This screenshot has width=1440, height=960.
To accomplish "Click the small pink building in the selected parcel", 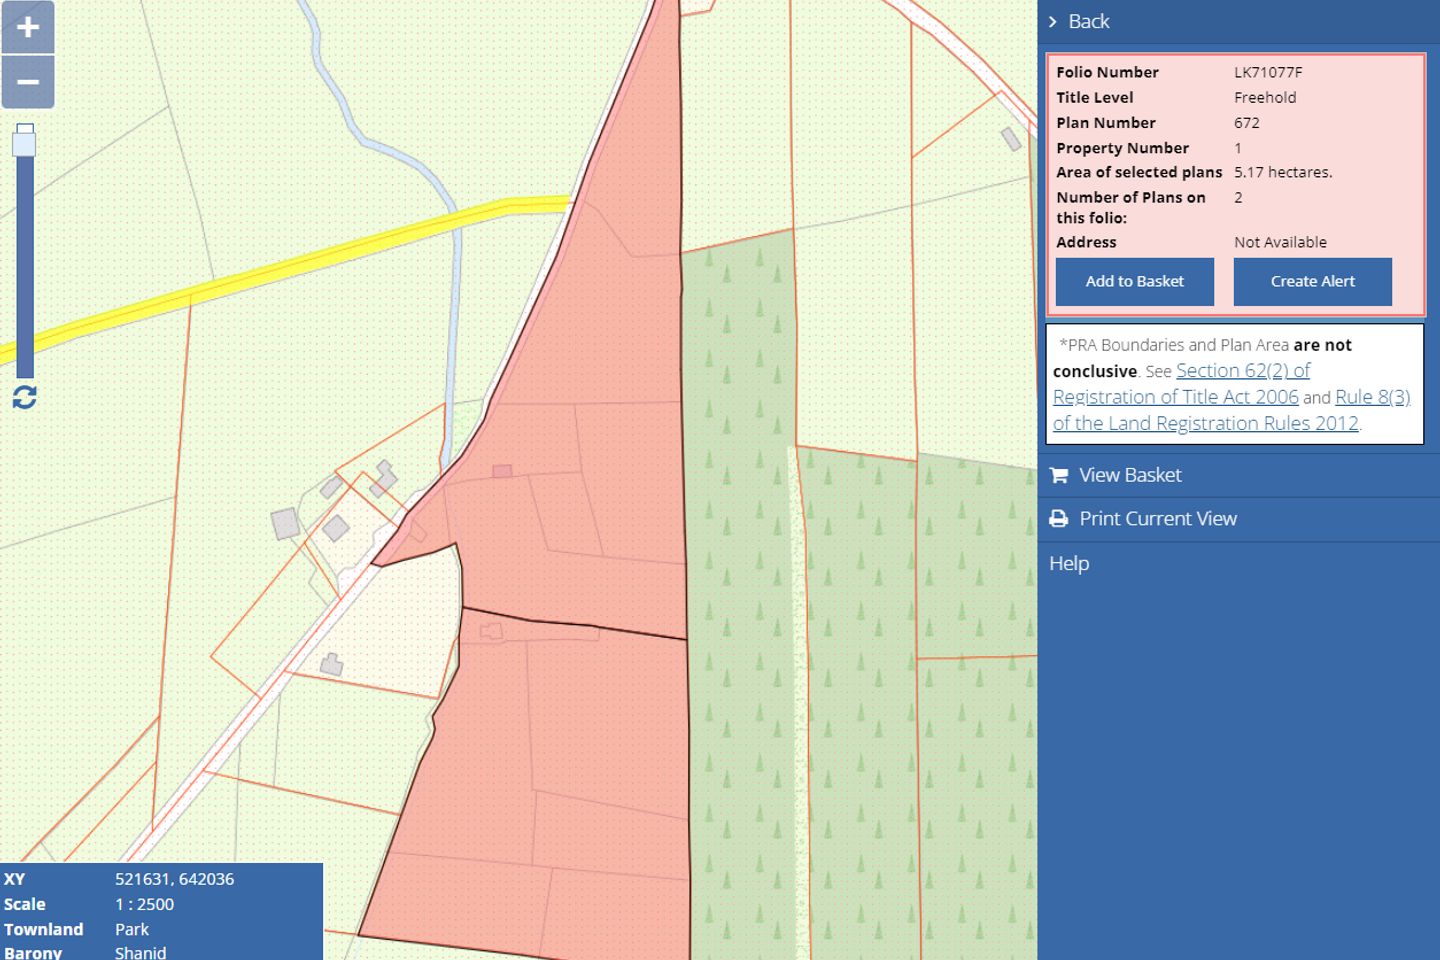I will click(x=502, y=471).
